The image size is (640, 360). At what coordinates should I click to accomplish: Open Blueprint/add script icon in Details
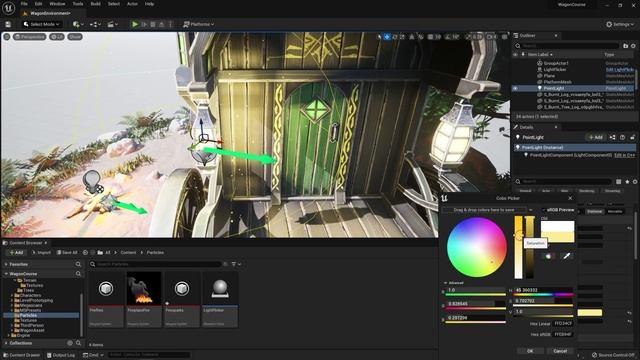click(612, 138)
